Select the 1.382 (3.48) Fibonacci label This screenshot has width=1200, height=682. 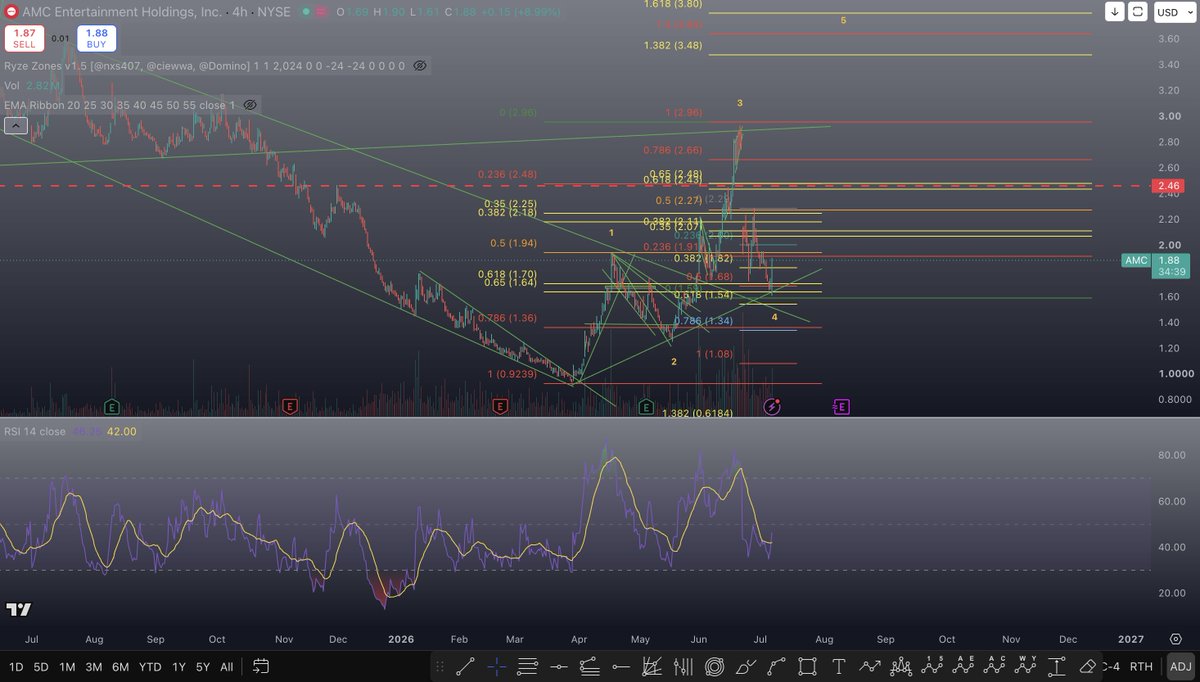pyautogui.click(x=672, y=46)
